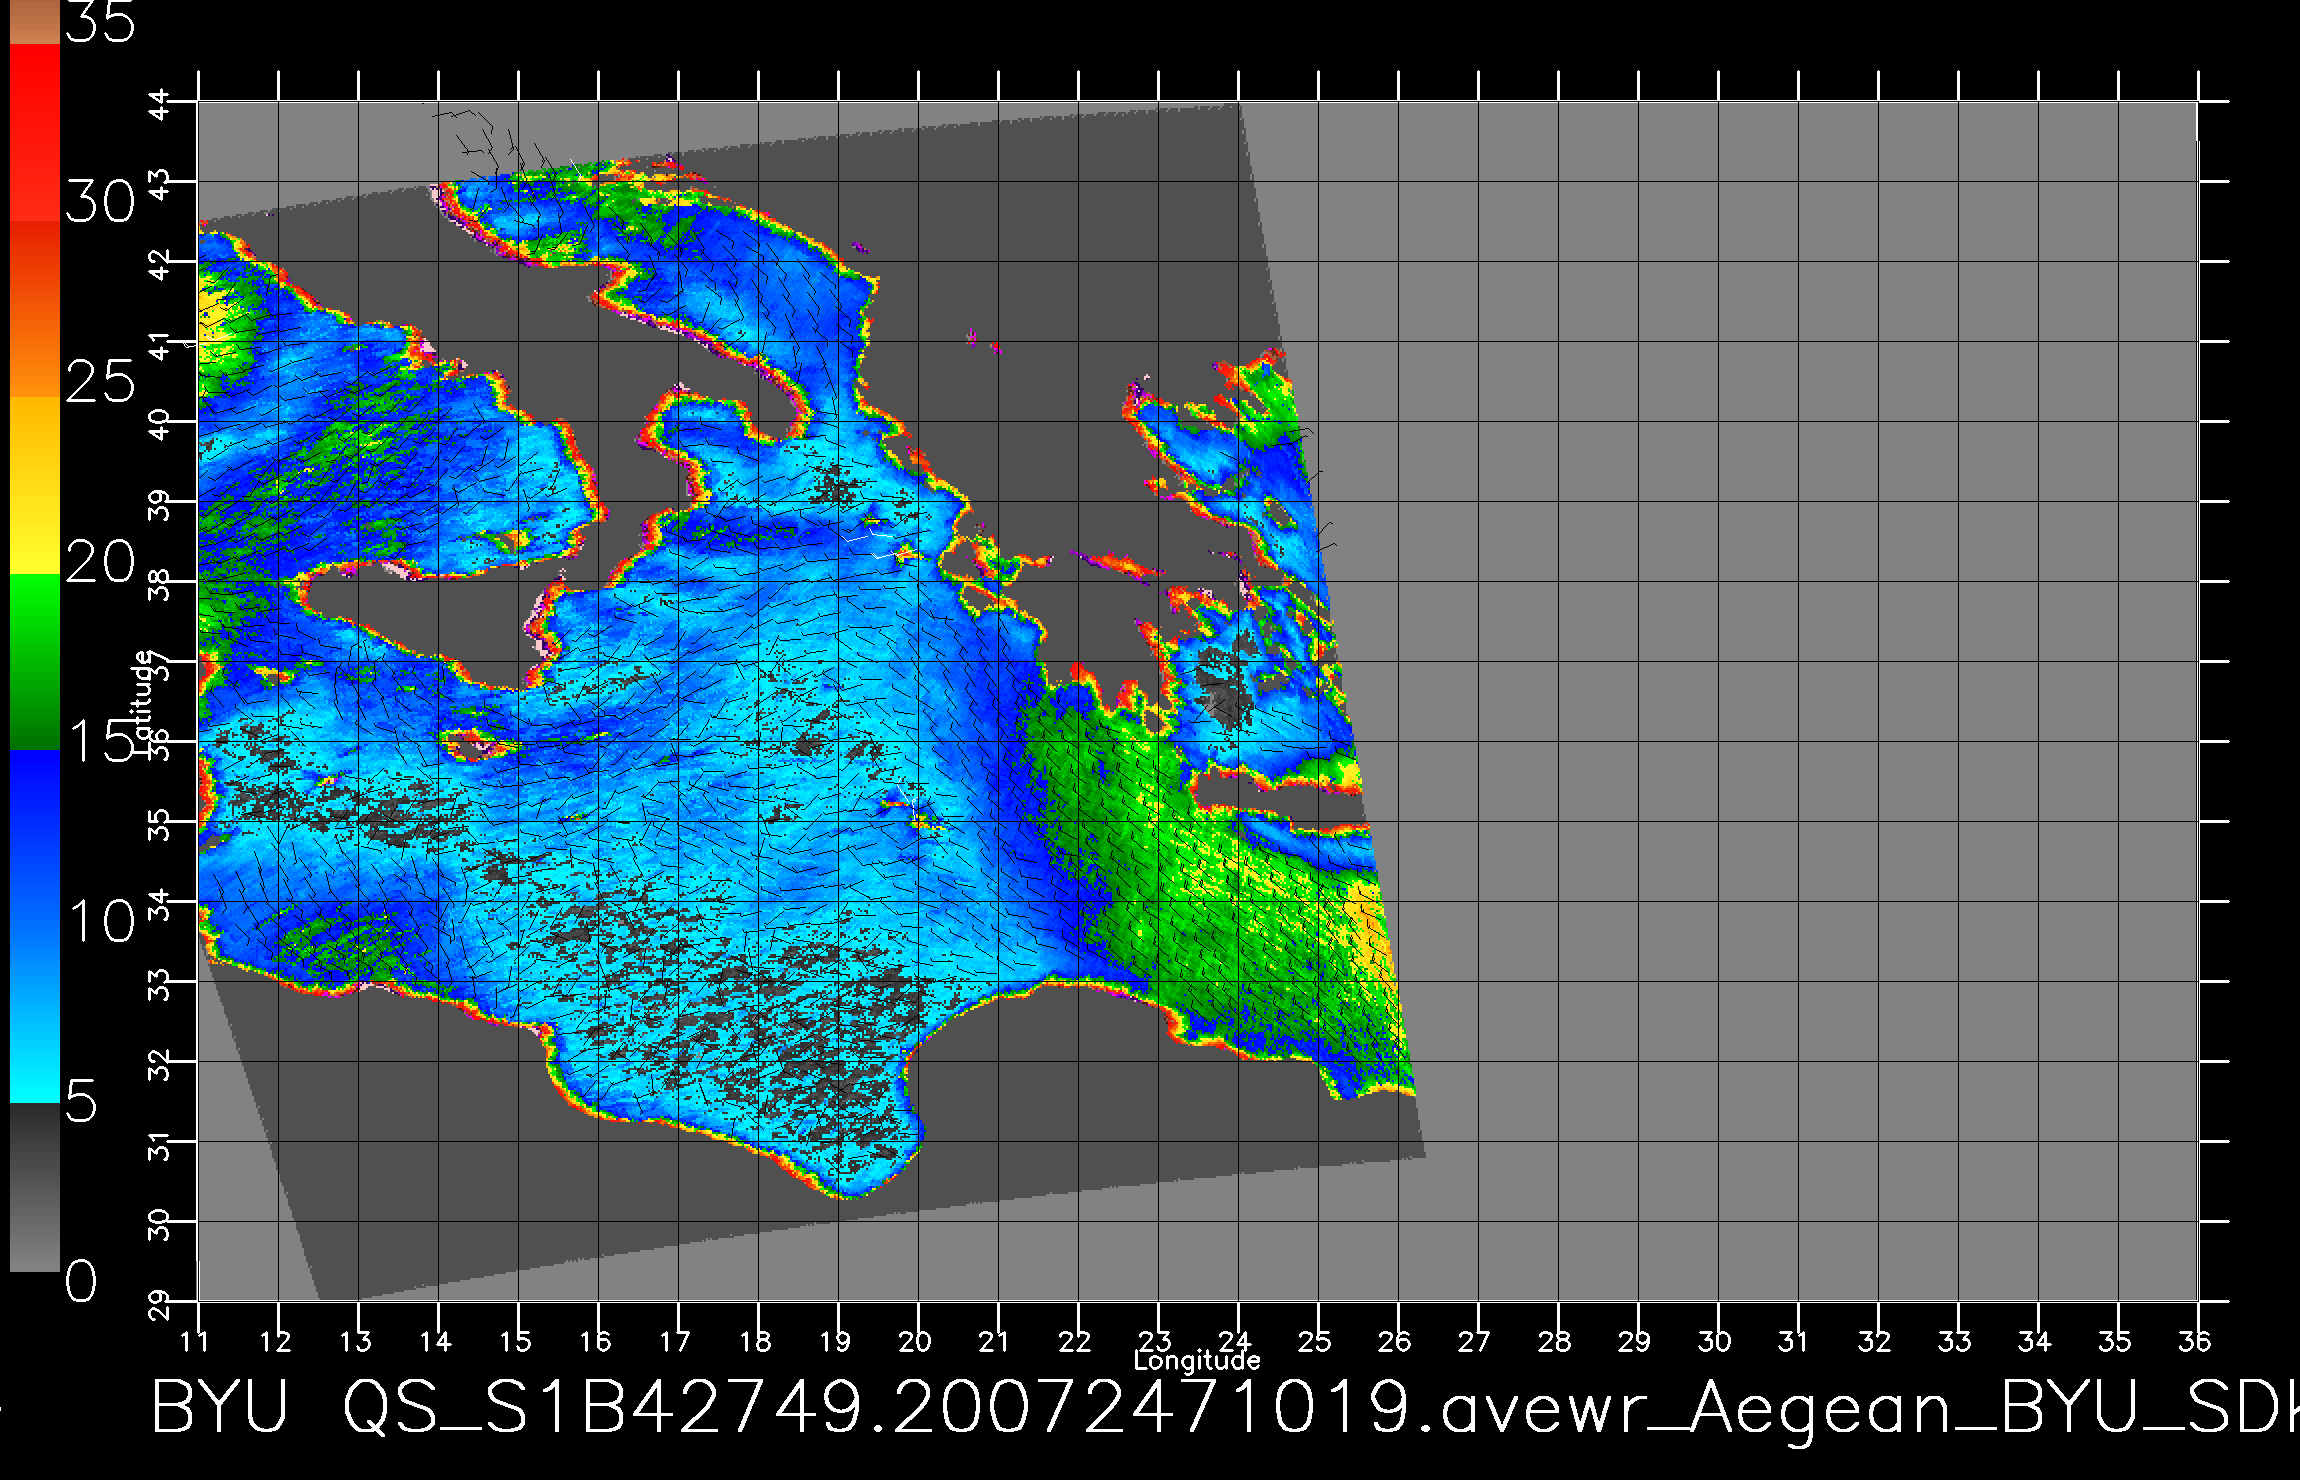Click the BYU QS_S1B42749 filename caption

(1225, 1408)
